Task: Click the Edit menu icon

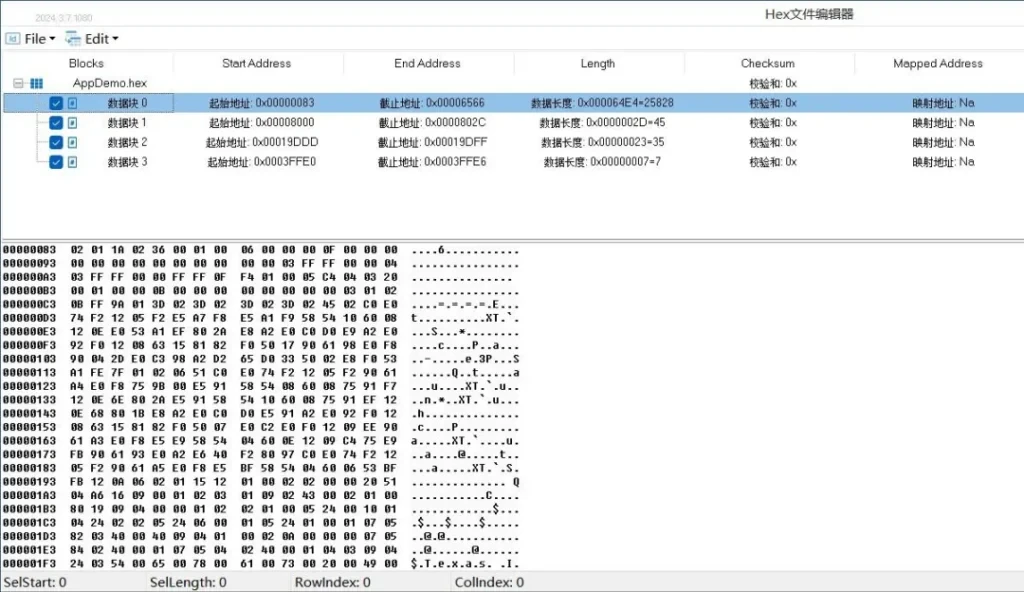Action: tap(73, 39)
